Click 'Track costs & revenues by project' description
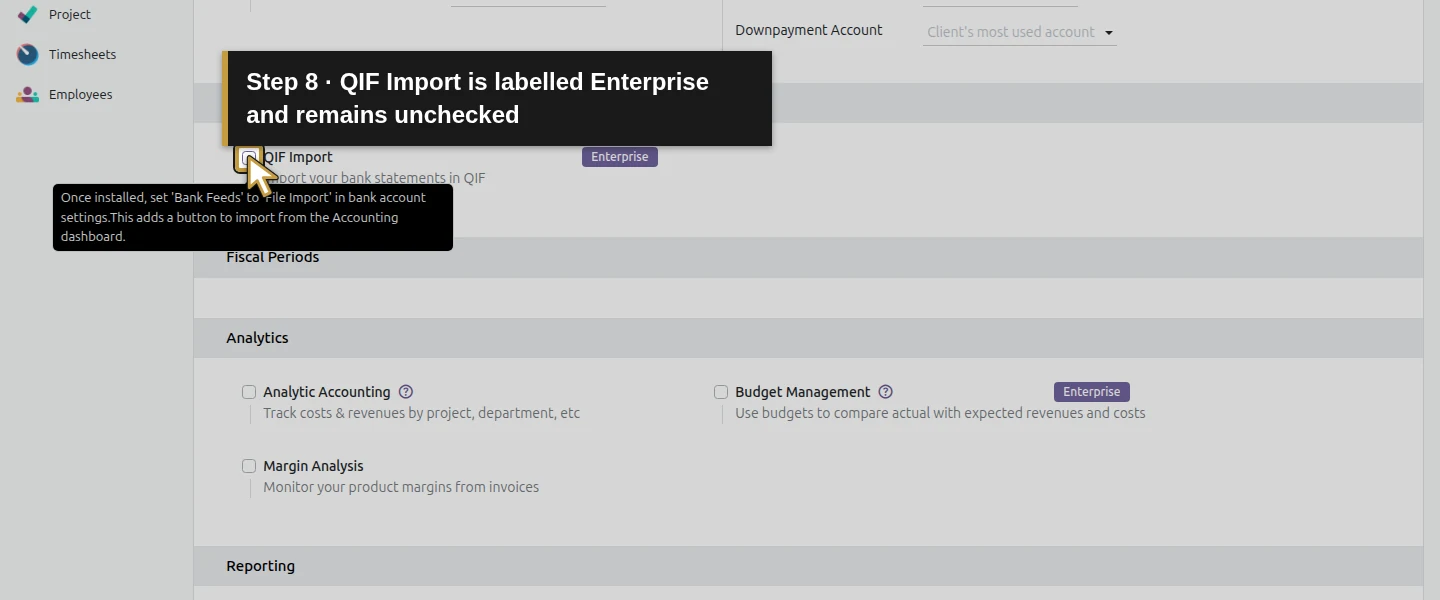Screen dimensions: 1440x600 click(422, 413)
